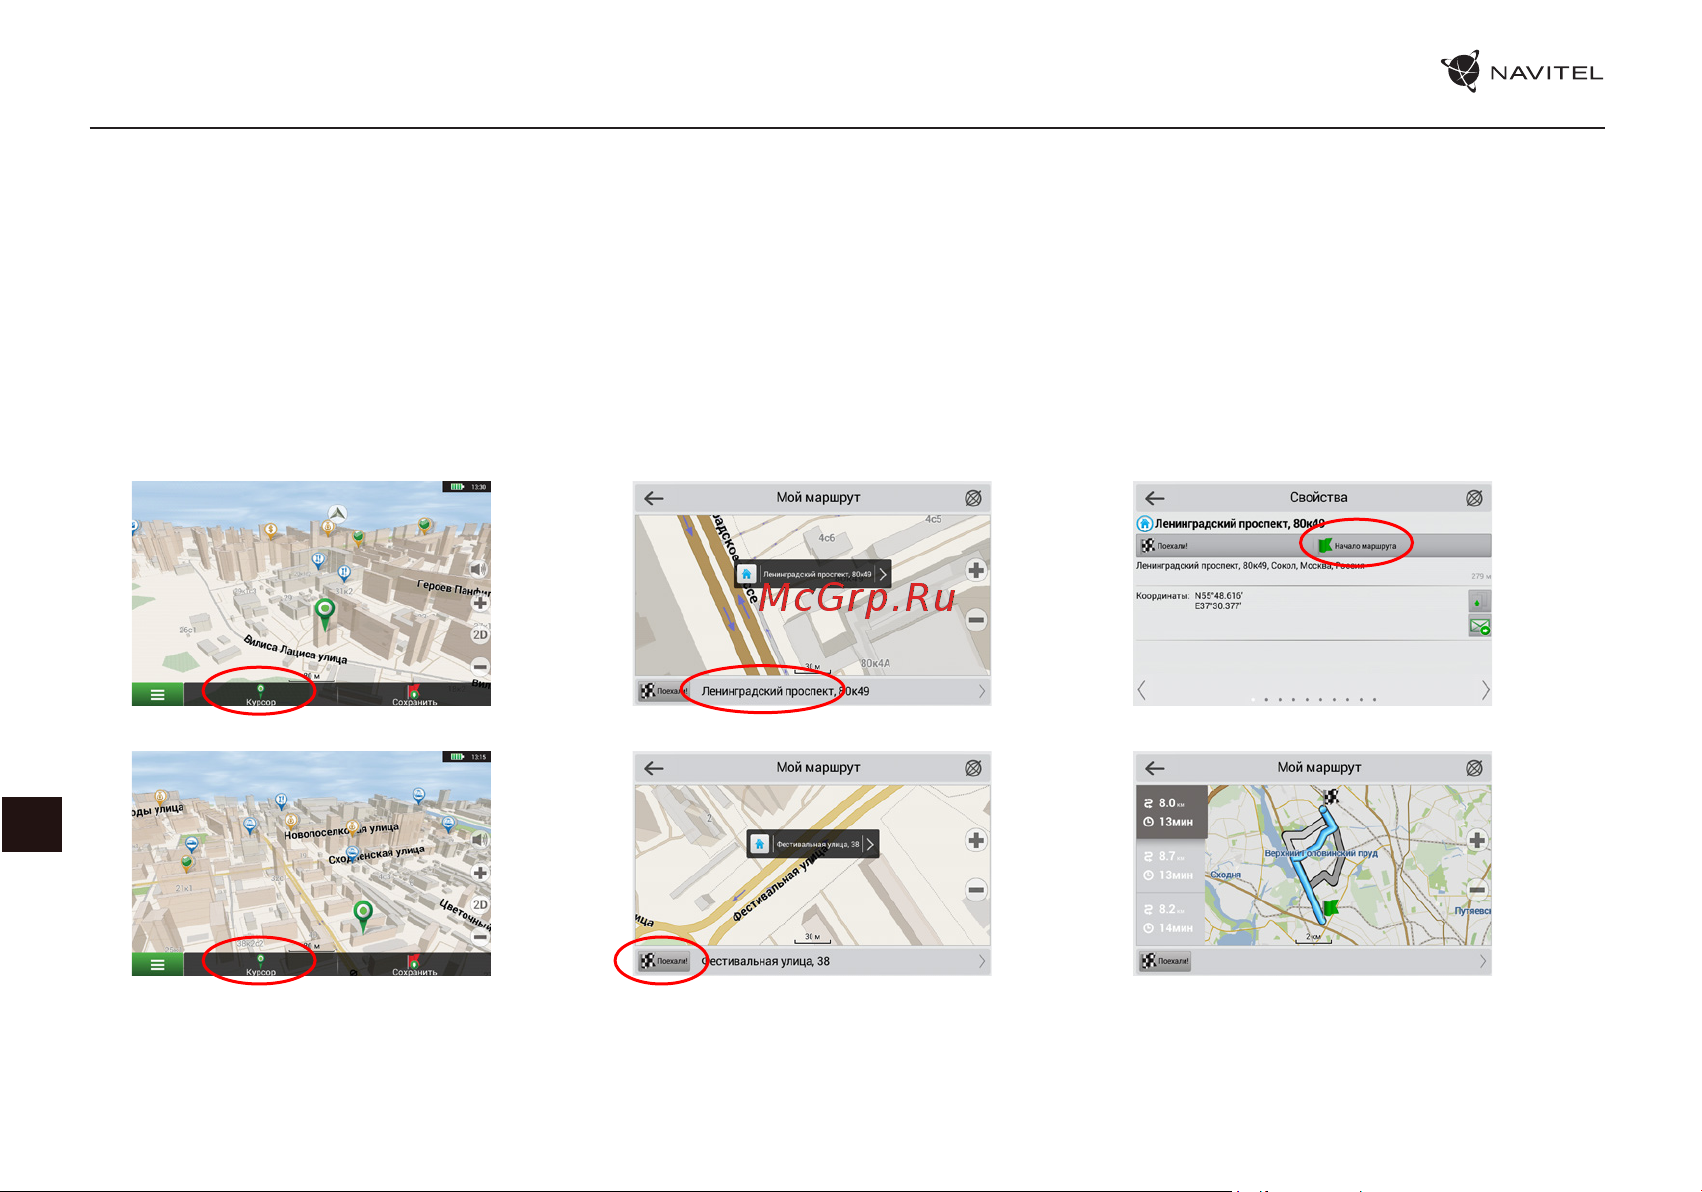Open the green menu button on the Вилиса Лациса map

coord(157,694)
